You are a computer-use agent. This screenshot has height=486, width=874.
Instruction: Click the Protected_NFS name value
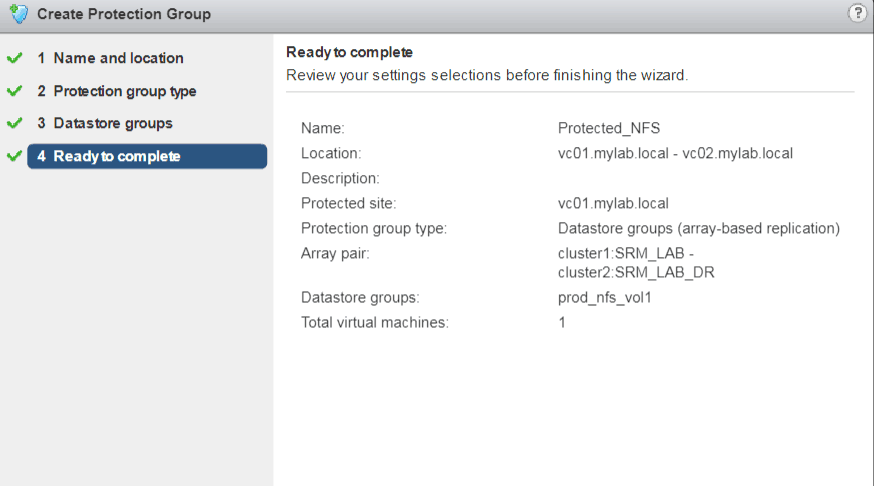click(608, 128)
